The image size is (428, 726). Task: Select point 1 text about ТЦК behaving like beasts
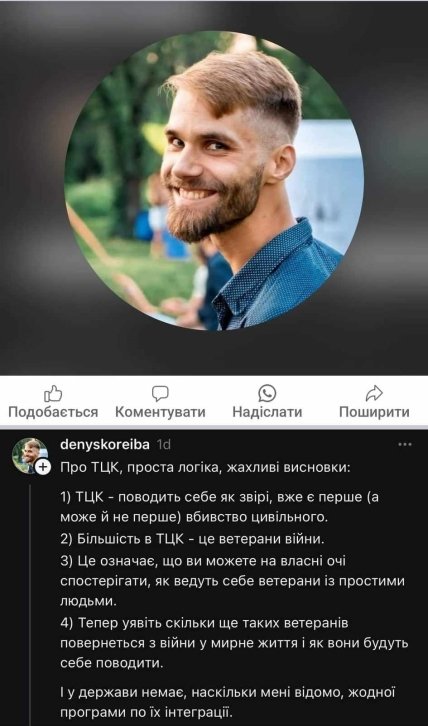[220, 507]
